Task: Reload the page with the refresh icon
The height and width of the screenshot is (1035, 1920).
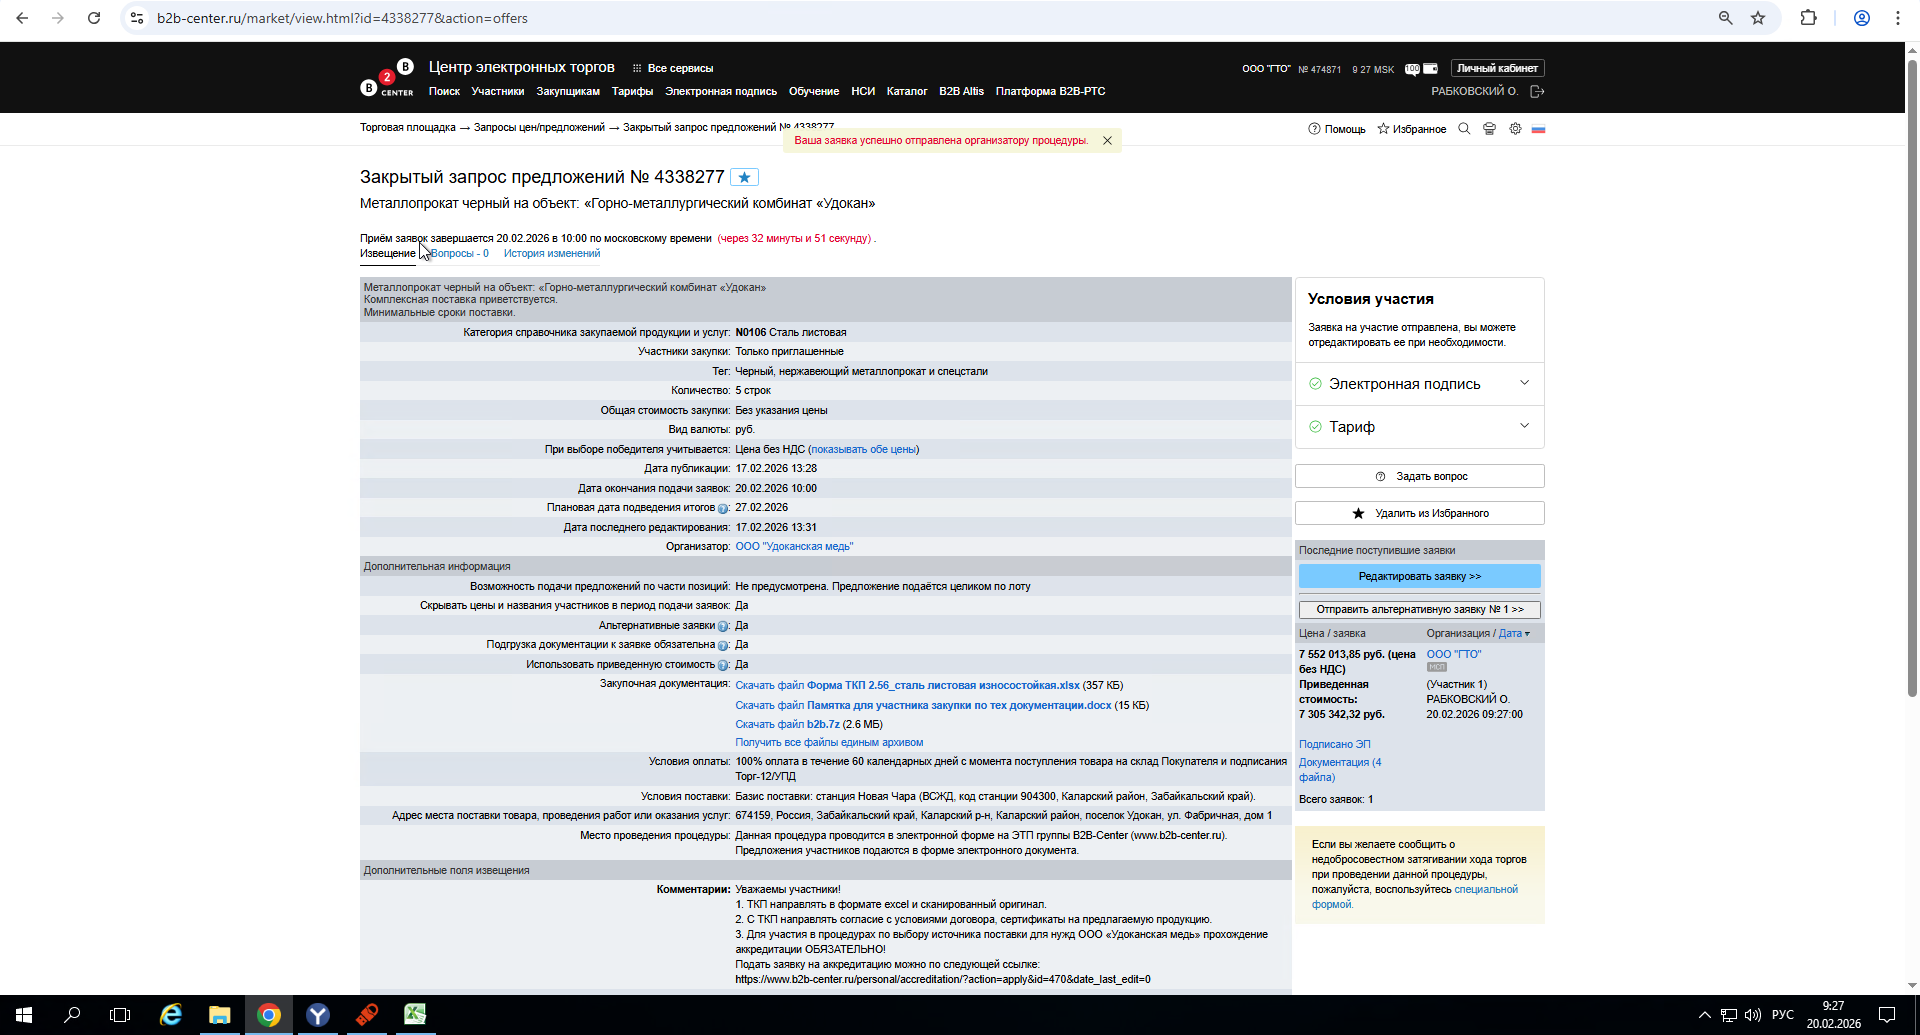Action: pyautogui.click(x=94, y=18)
